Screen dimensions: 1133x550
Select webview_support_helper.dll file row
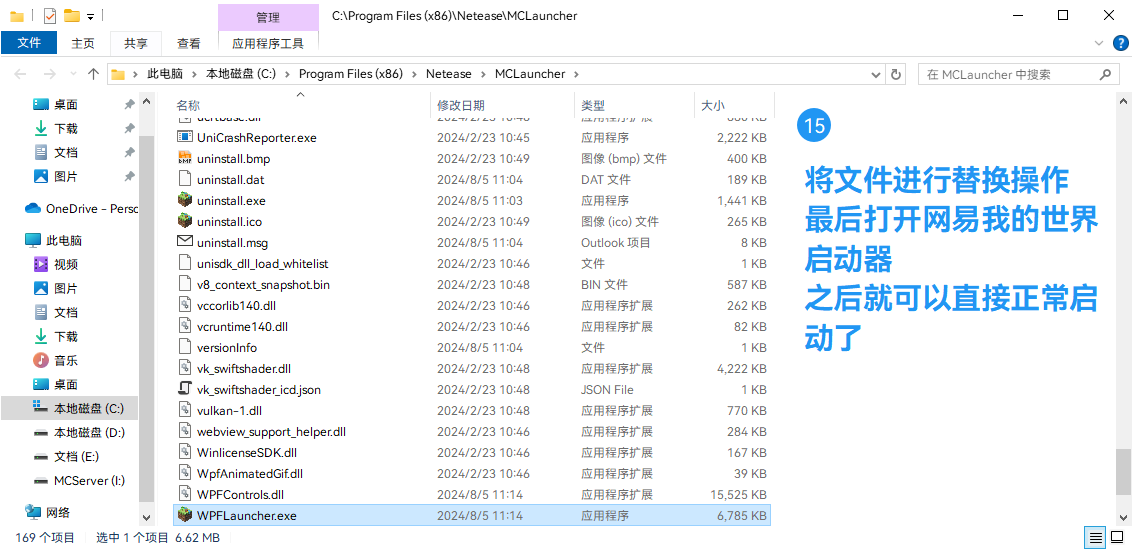click(472, 431)
